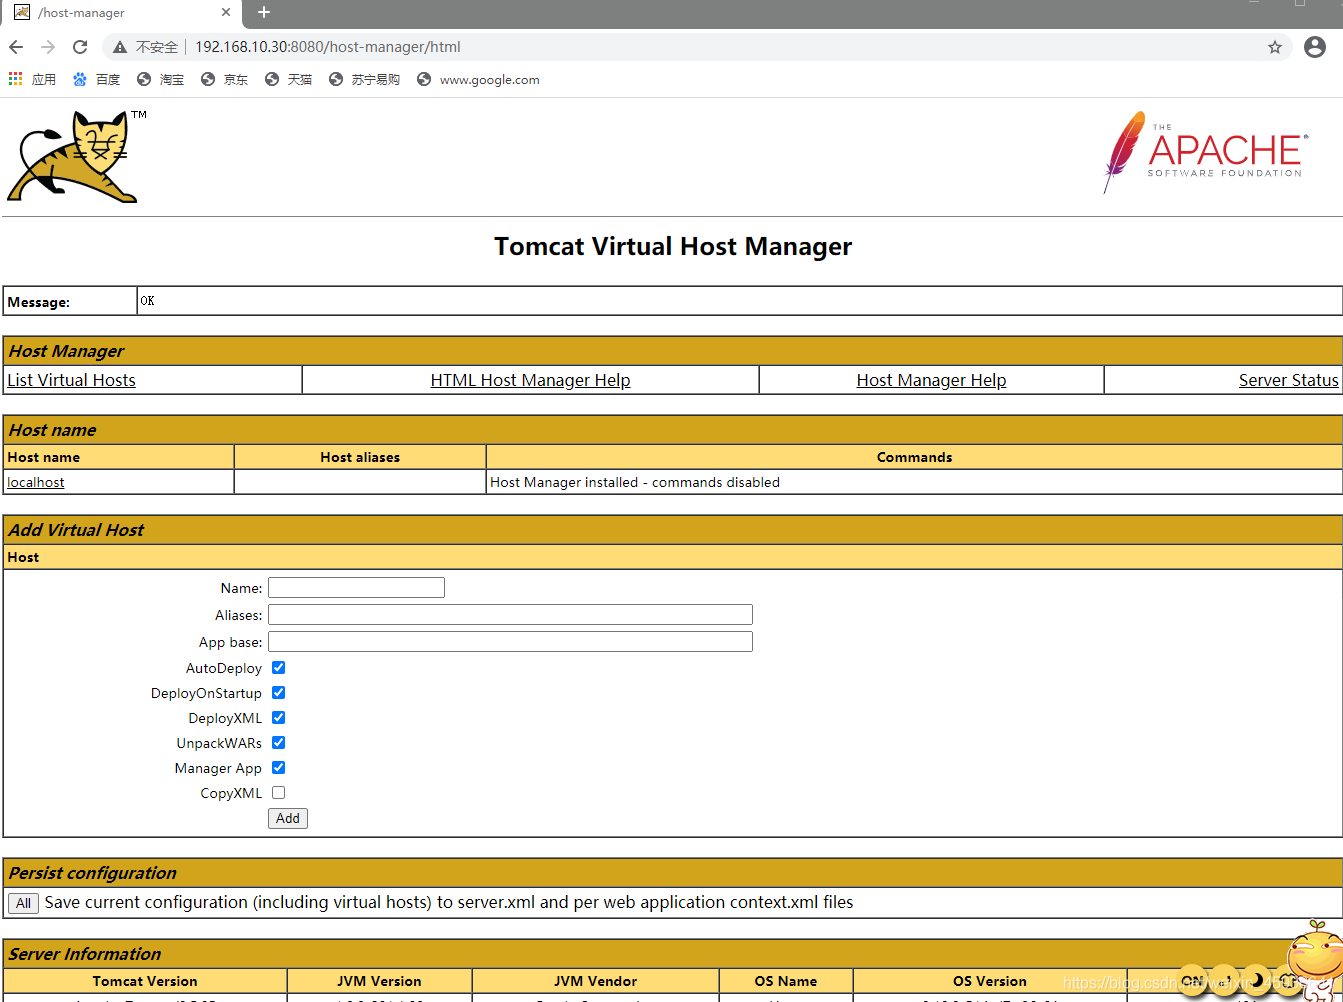Open the Server Status link
Image resolution: width=1343 pixels, height=1002 pixels.
pyautogui.click(x=1288, y=380)
